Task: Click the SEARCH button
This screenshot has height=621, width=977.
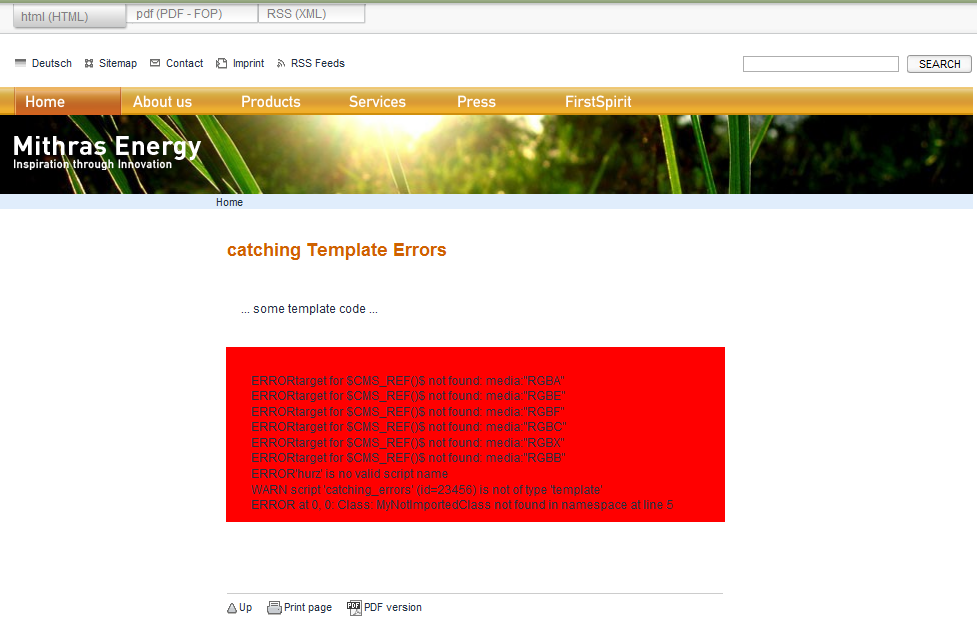Action: click(x=939, y=64)
